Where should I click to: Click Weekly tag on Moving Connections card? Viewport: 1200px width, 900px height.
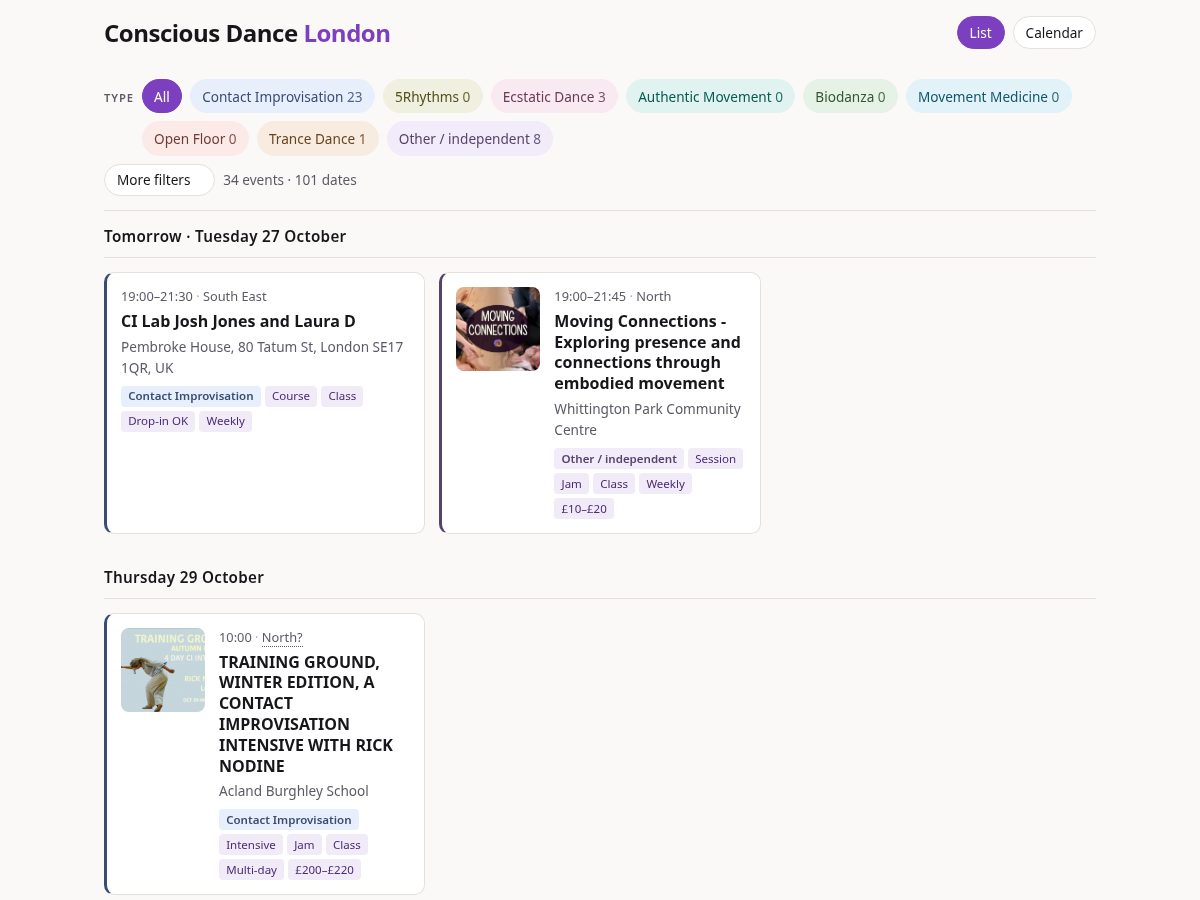[x=665, y=484]
